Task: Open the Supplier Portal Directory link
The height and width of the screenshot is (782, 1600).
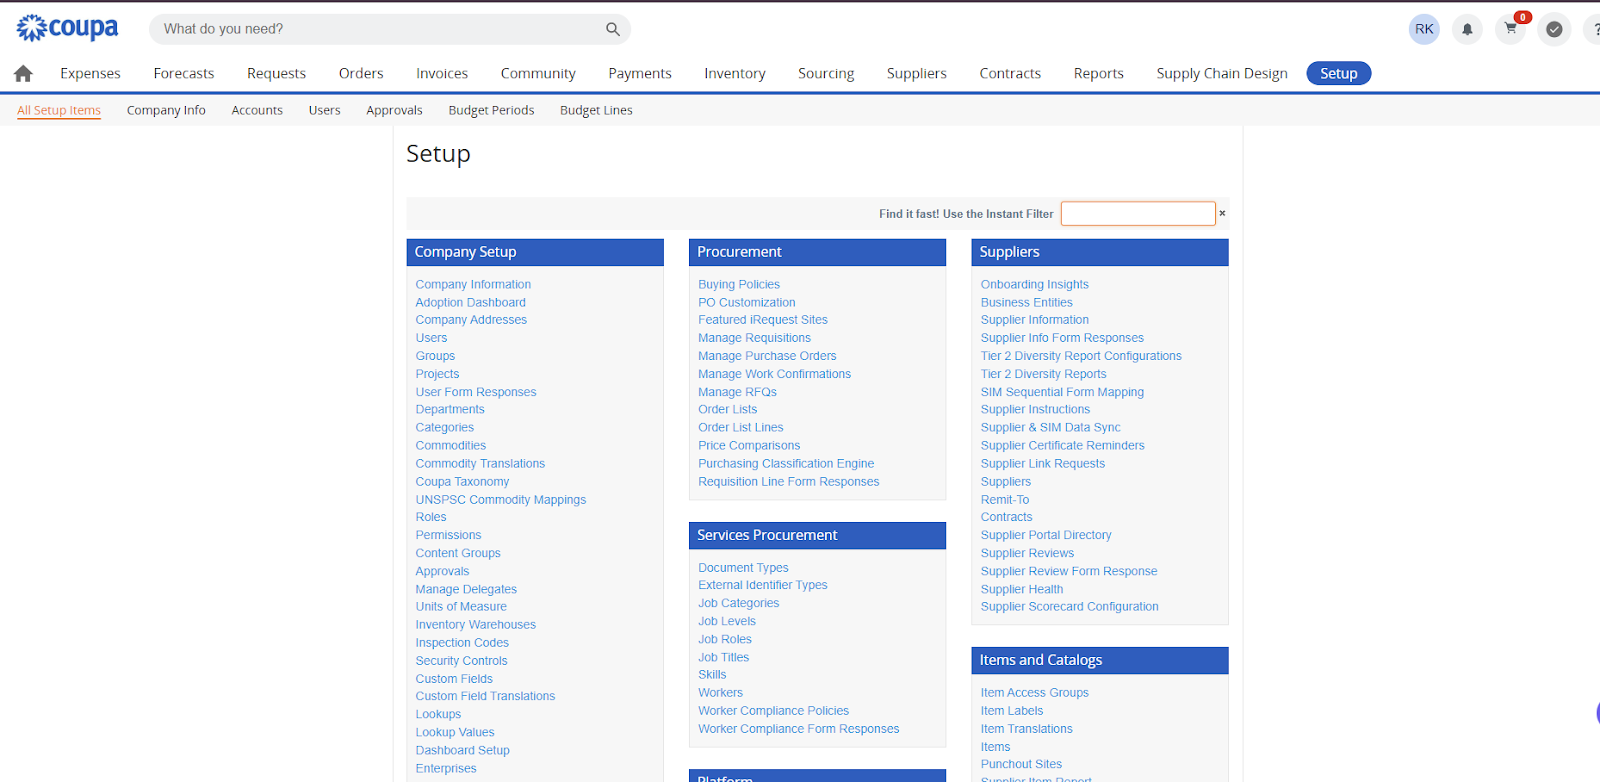Action: 1046,536
